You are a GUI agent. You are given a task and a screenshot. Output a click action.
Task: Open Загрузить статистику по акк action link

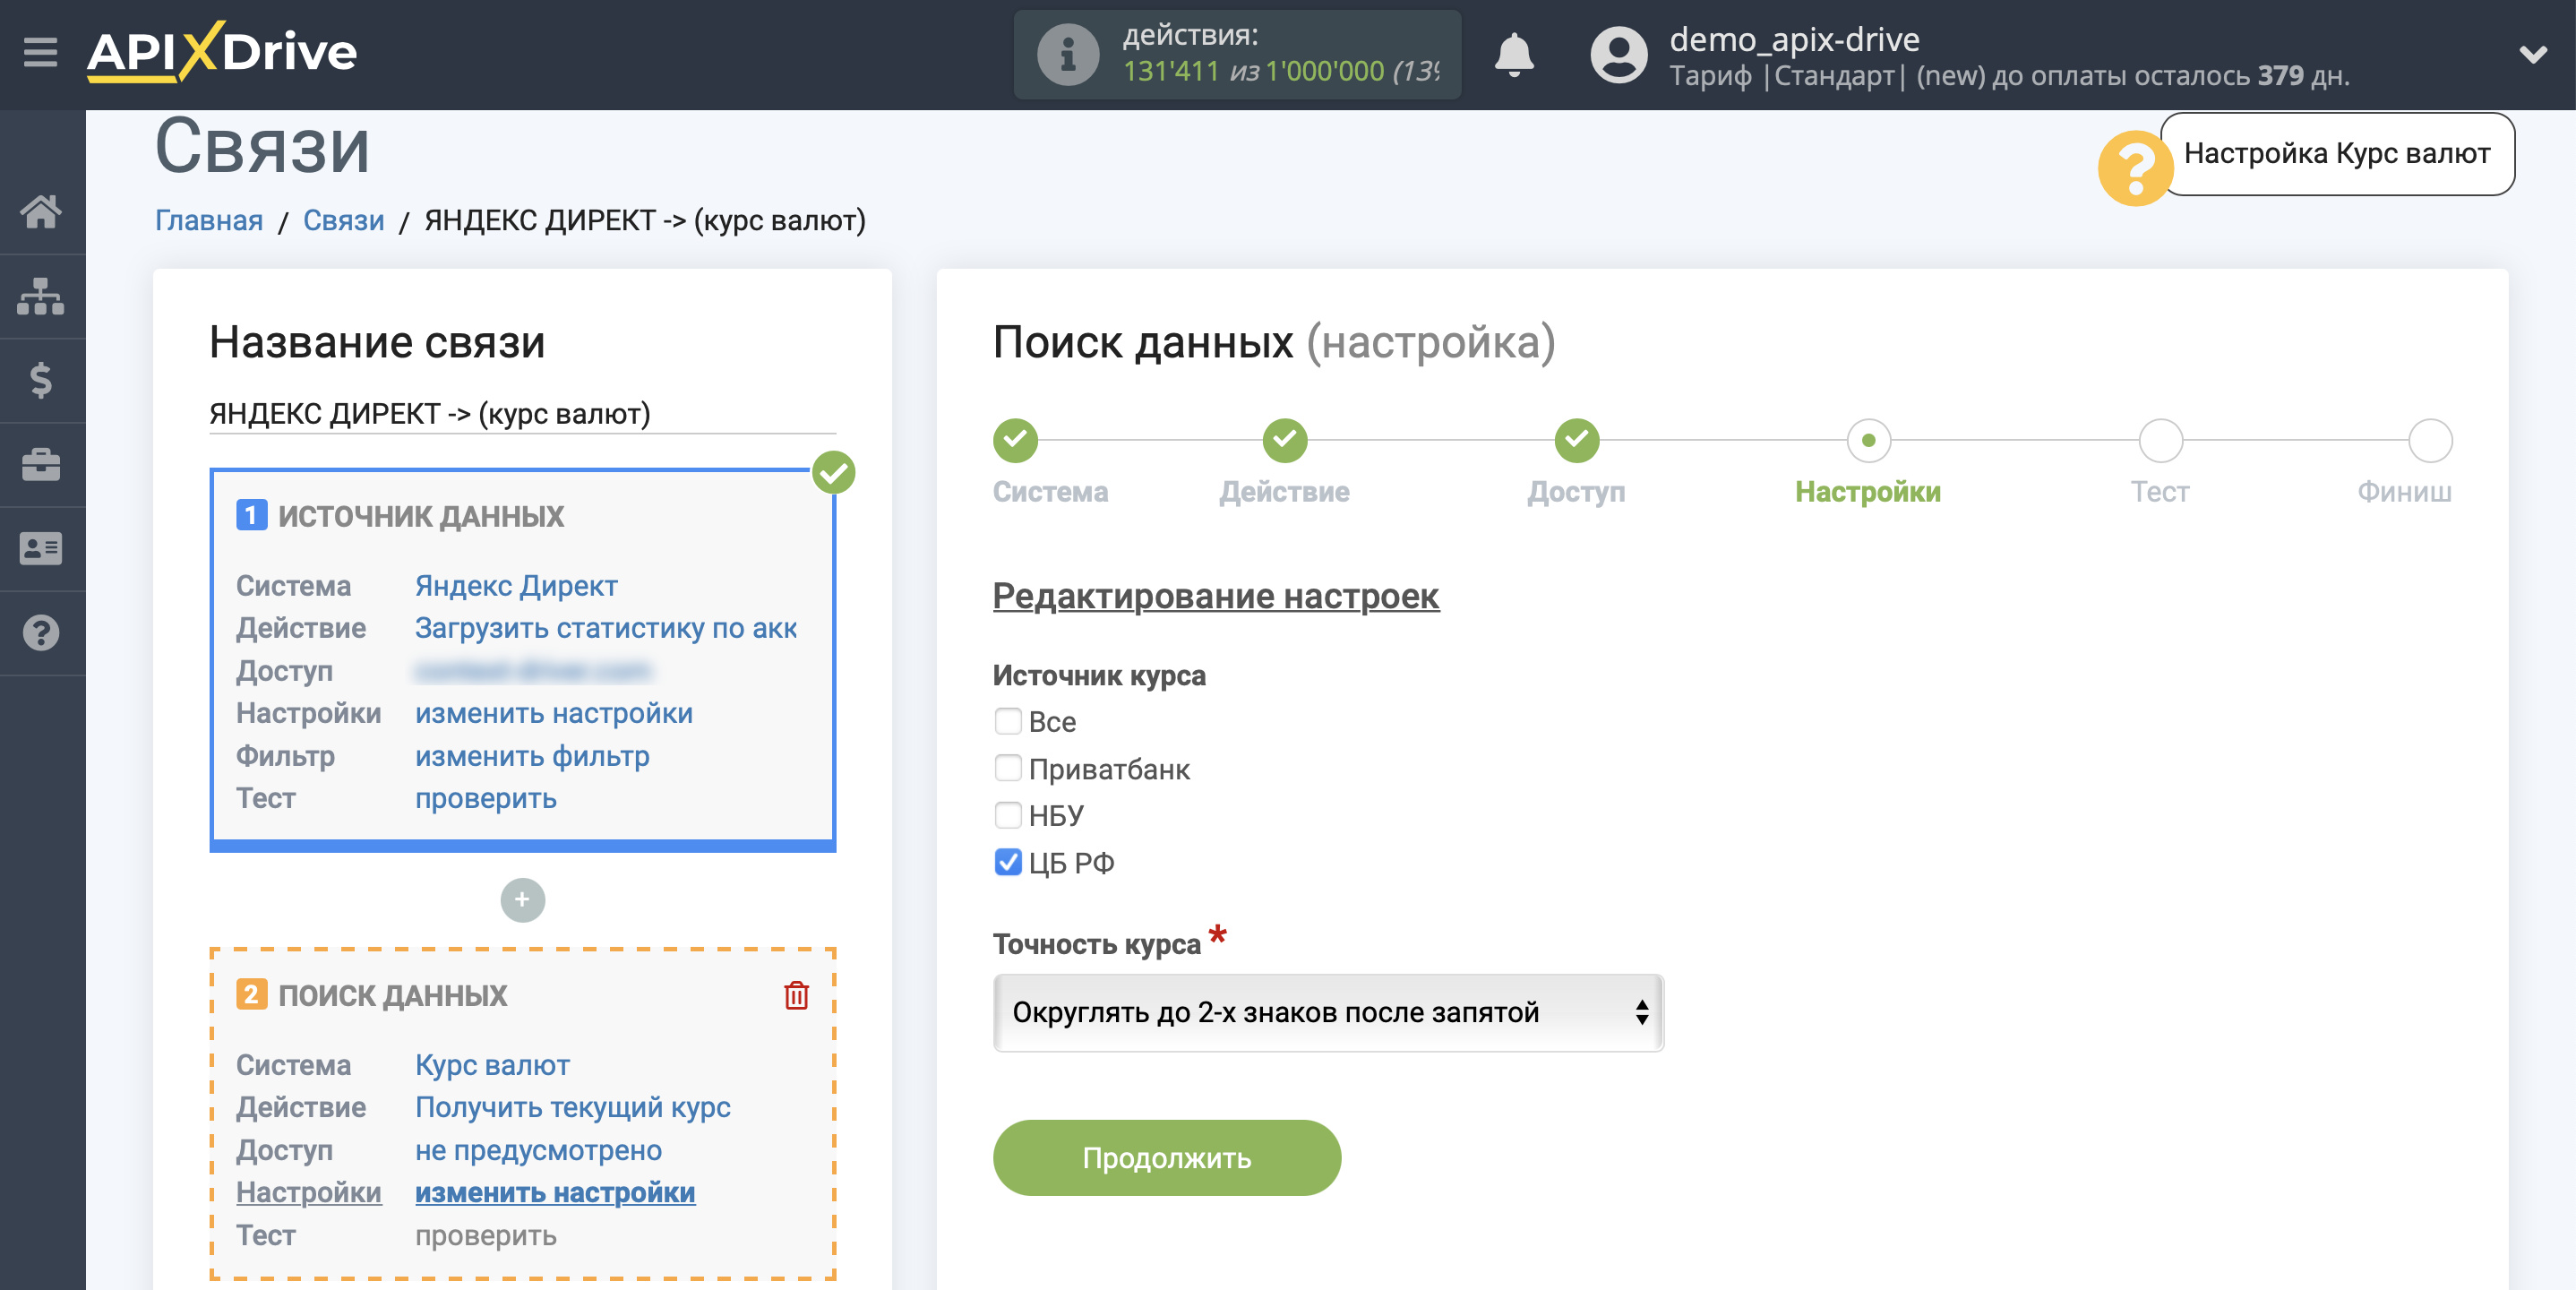[606, 627]
